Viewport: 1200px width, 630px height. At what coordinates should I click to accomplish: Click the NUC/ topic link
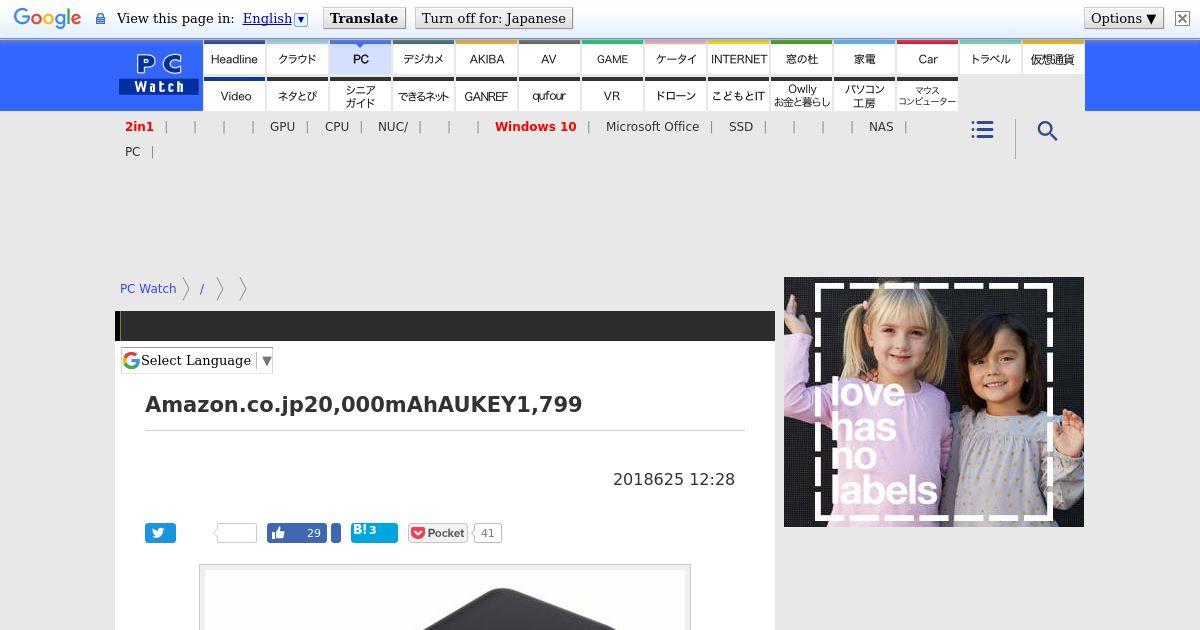[x=393, y=126]
